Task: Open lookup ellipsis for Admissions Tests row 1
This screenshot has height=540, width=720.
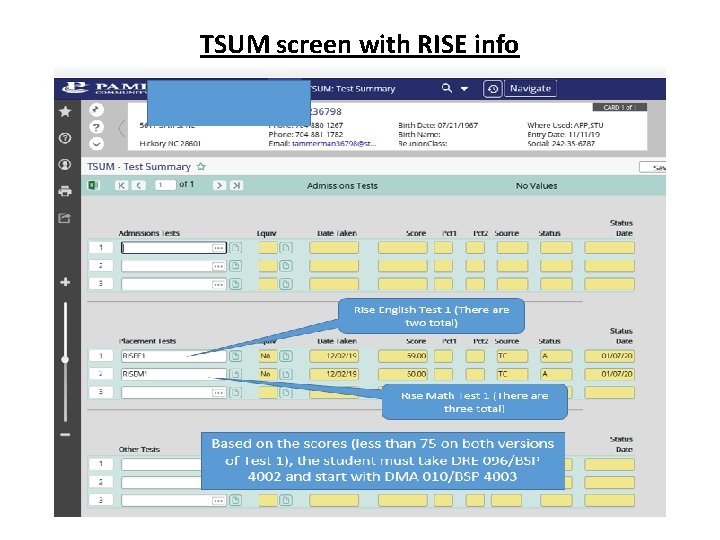Action: pos(218,248)
